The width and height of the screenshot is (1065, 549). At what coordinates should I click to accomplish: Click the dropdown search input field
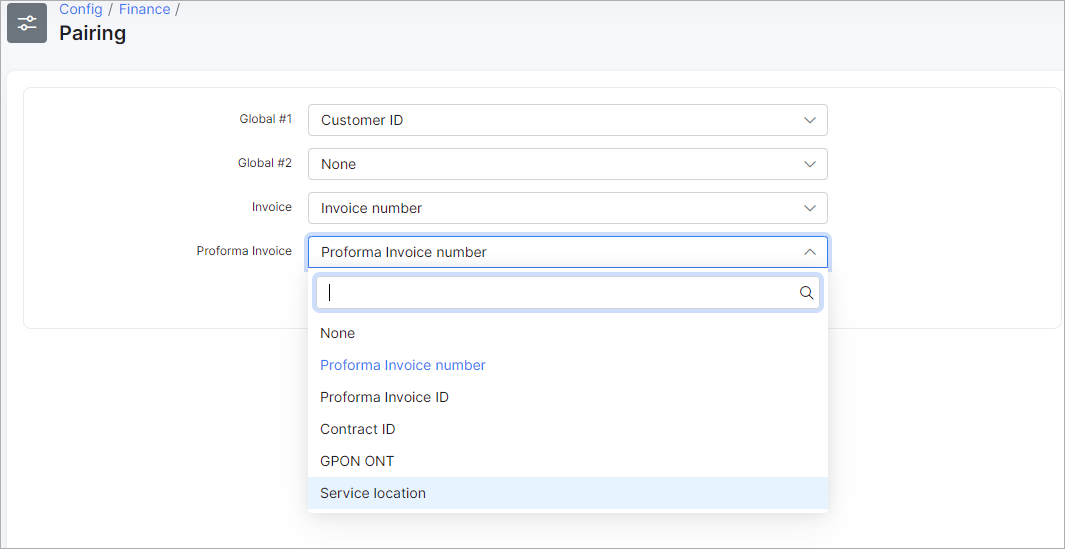568,293
